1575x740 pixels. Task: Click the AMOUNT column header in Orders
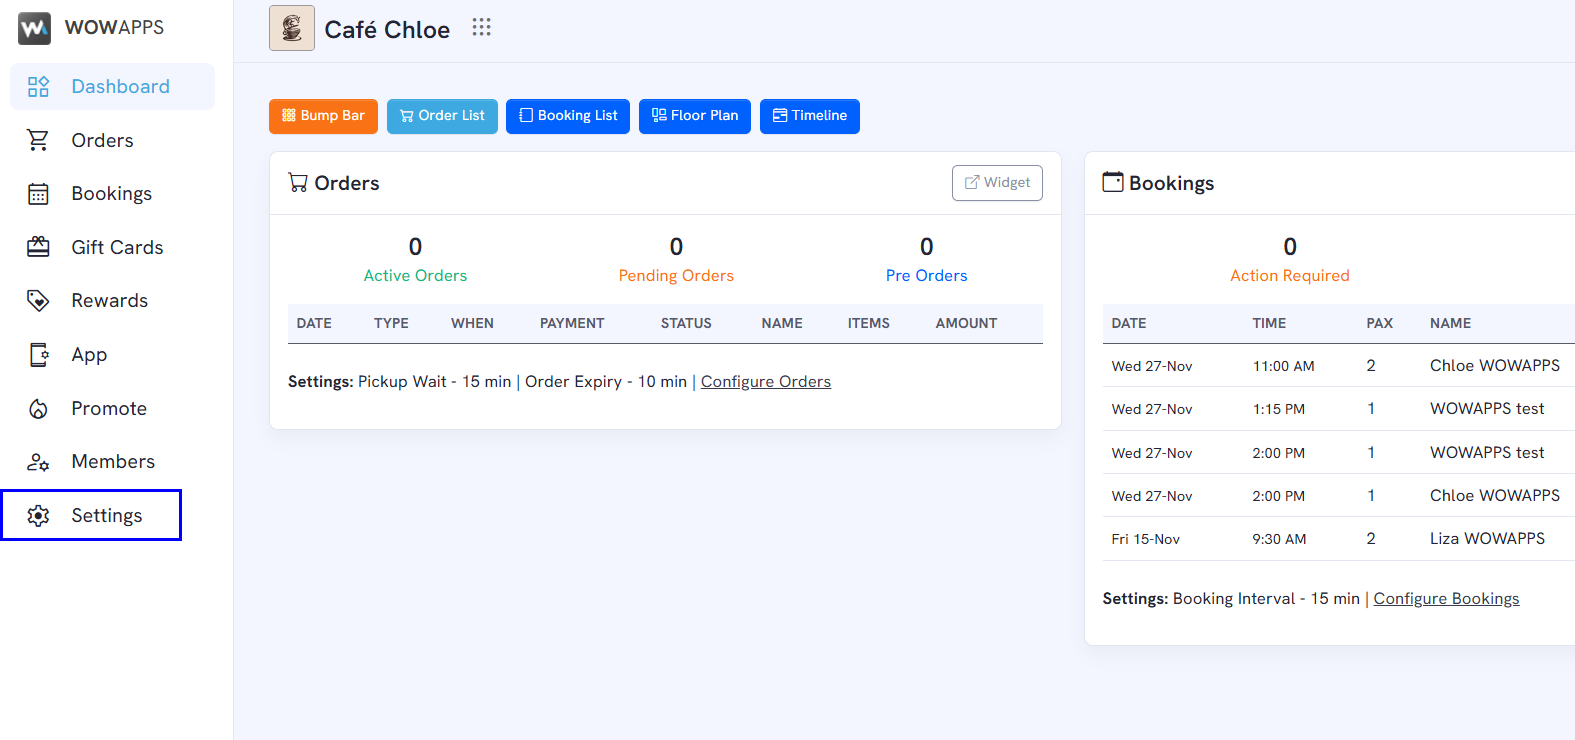(x=966, y=324)
